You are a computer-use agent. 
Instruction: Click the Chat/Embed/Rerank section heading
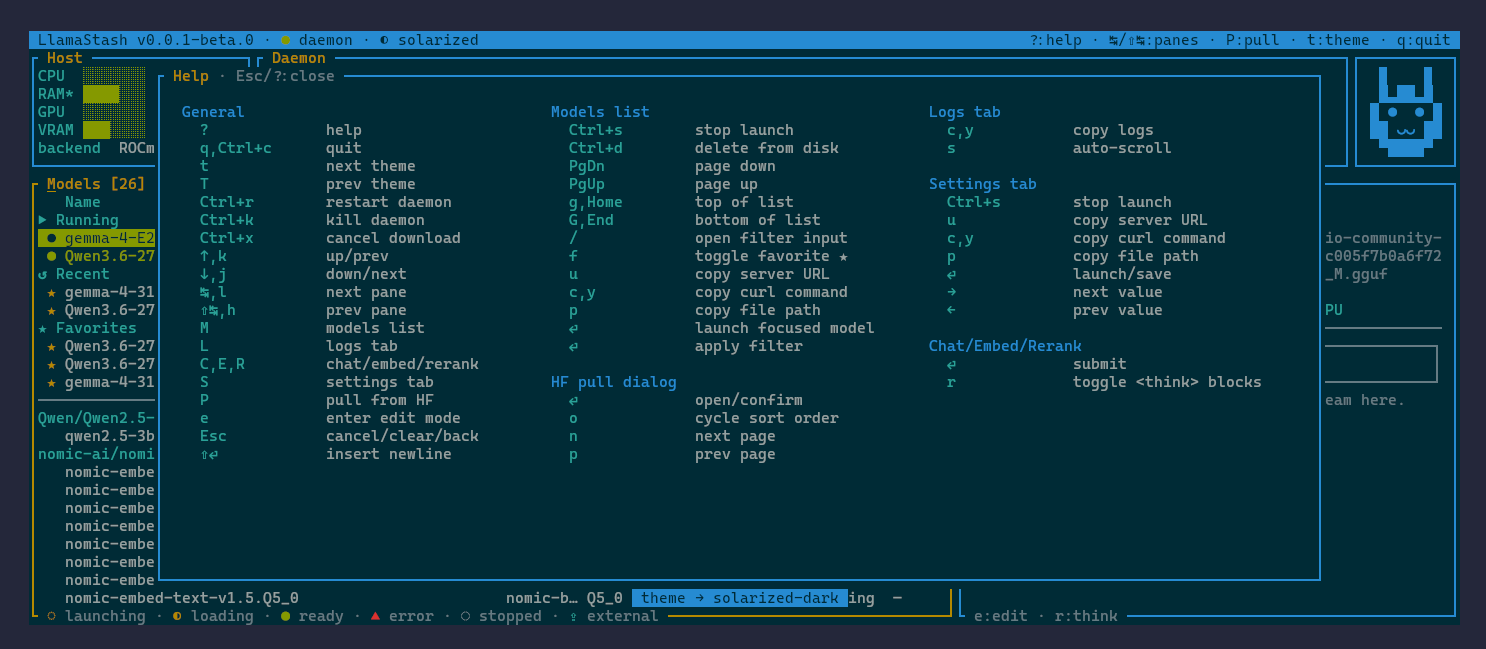pos(1005,346)
